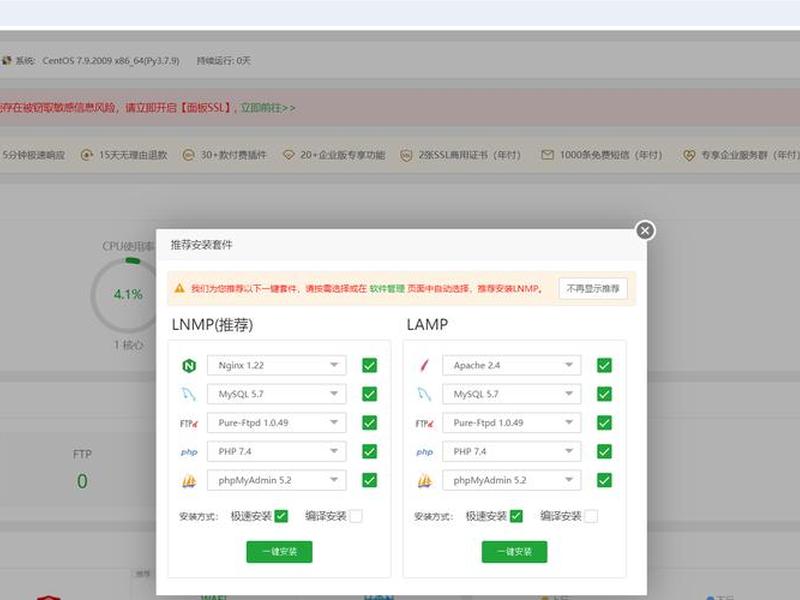Uncheck Pure-Ftpd 1.0.49 in LAMP
The height and width of the screenshot is (600, 800).
(604, 423)
